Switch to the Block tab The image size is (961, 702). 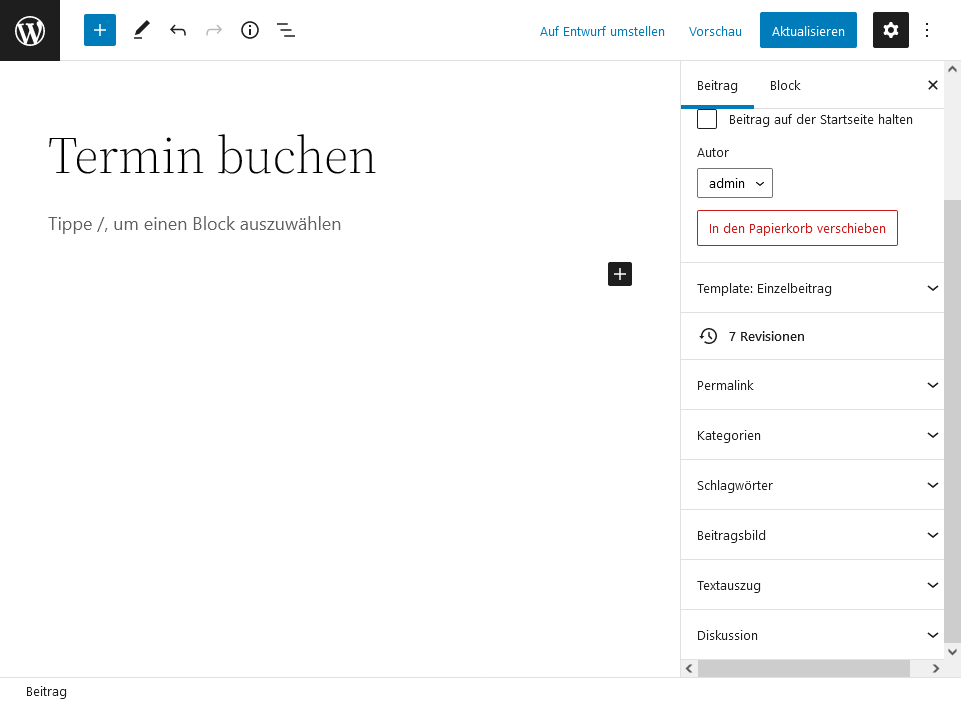pyautogui.click(x=784, y=85)
